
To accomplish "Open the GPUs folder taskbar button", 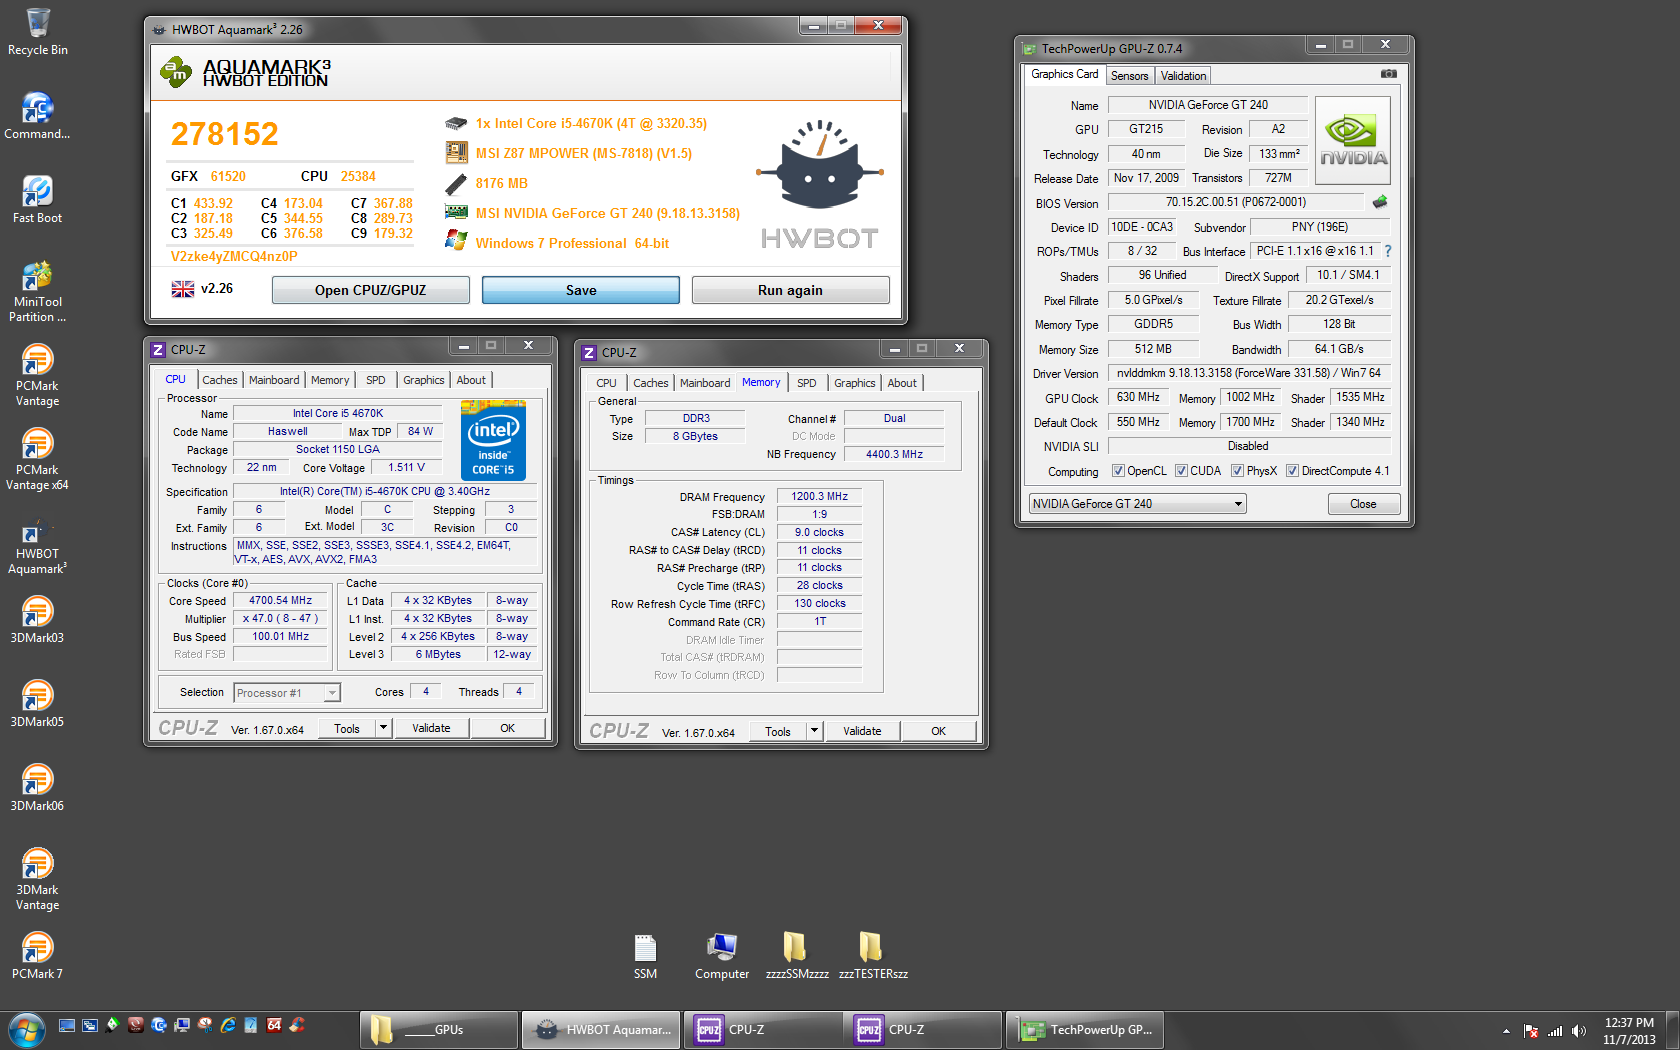I will pyautogui.click(x=440, y=1030).
